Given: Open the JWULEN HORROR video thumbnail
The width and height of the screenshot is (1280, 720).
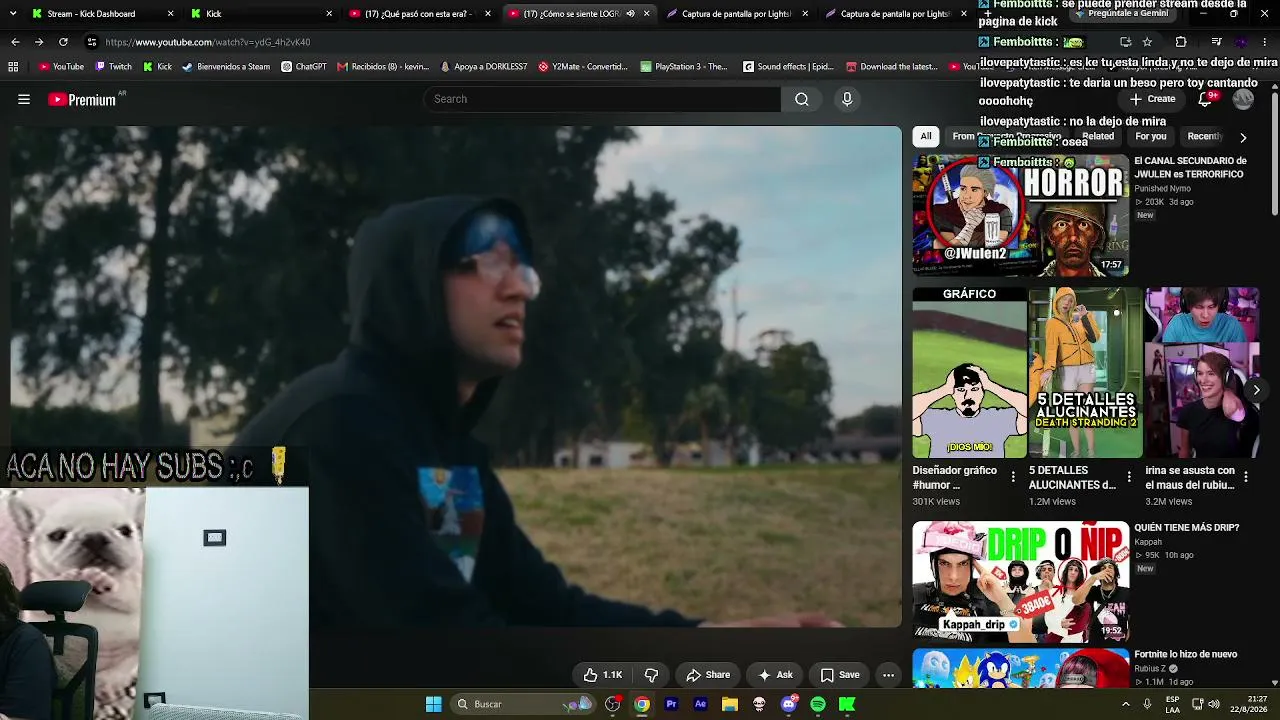Looking at the screenshot, I should (x=1021, y=215).
